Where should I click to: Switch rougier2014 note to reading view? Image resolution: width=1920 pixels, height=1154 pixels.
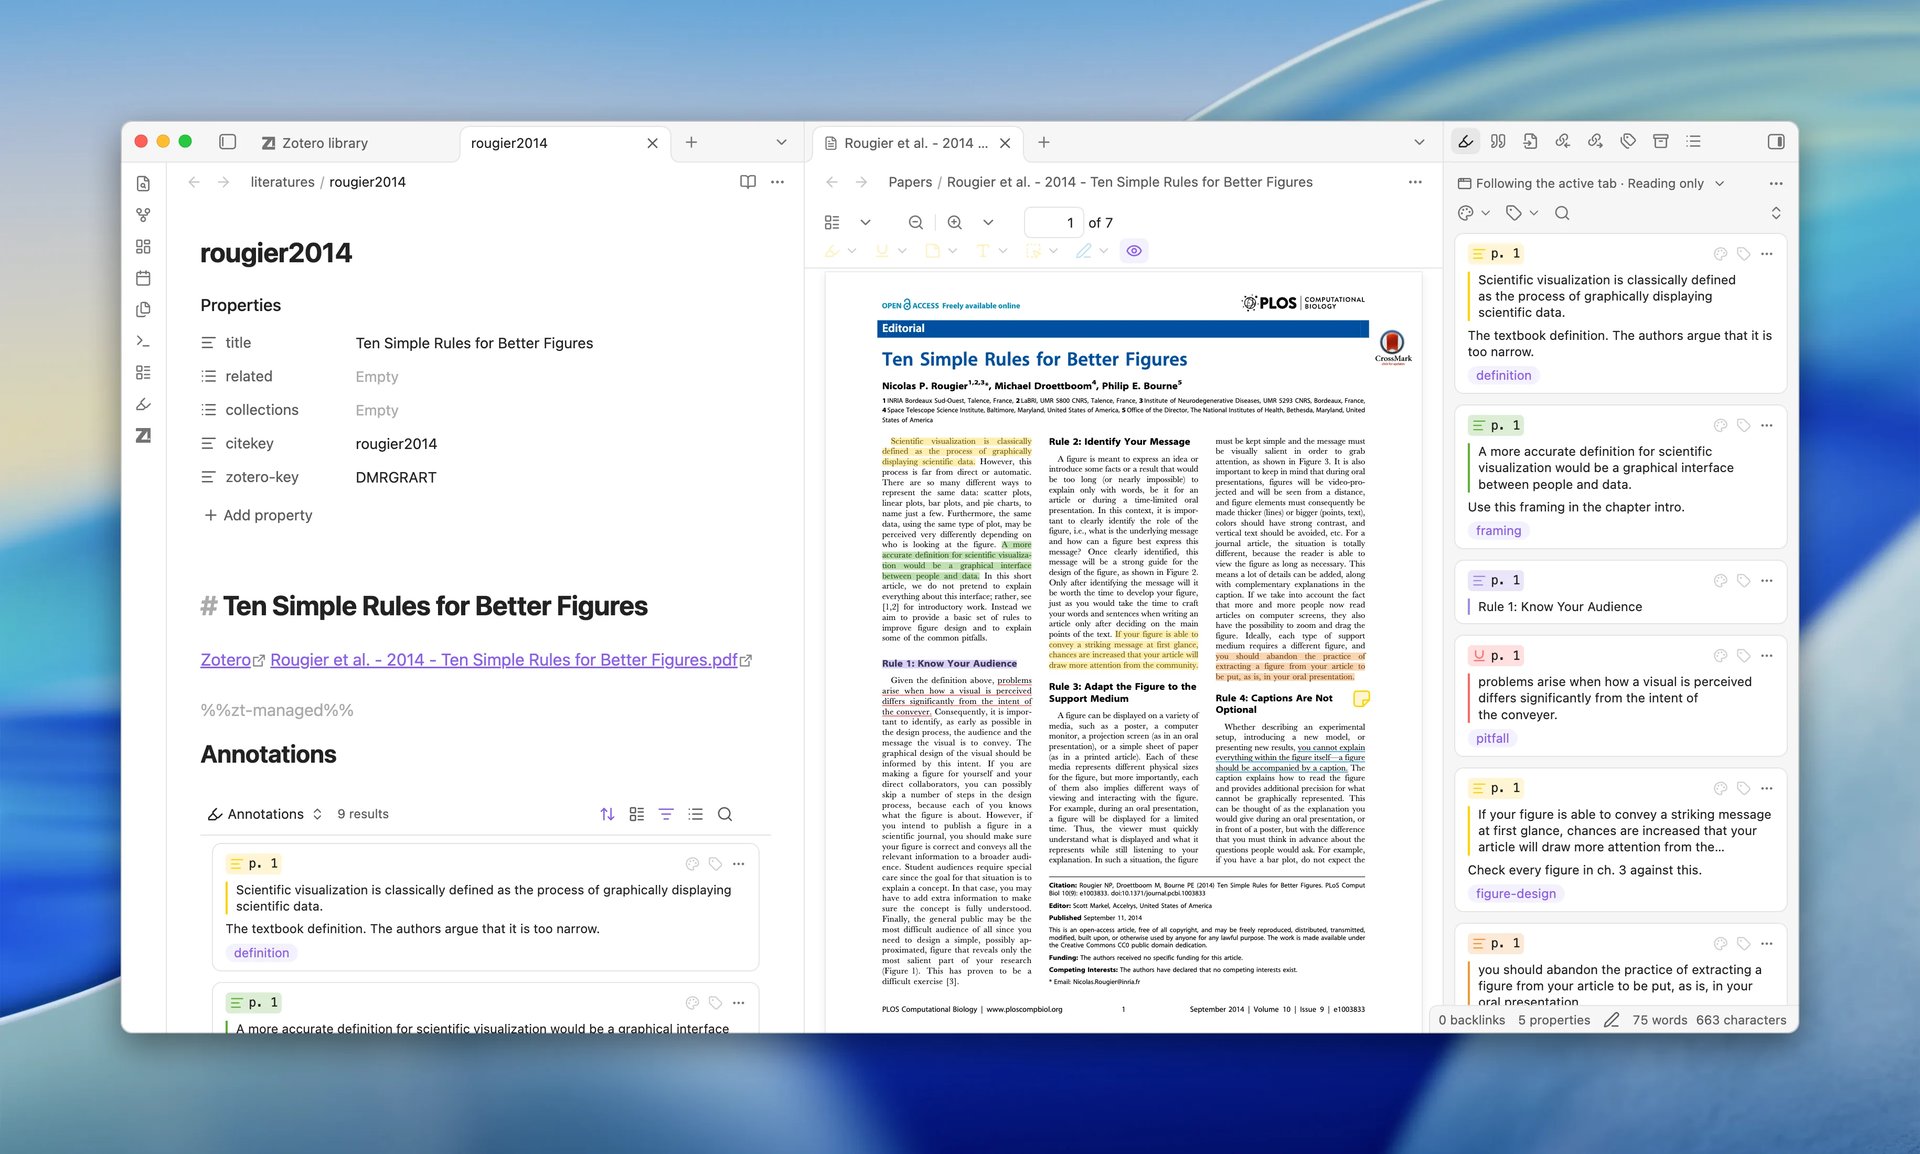(747, 182)
